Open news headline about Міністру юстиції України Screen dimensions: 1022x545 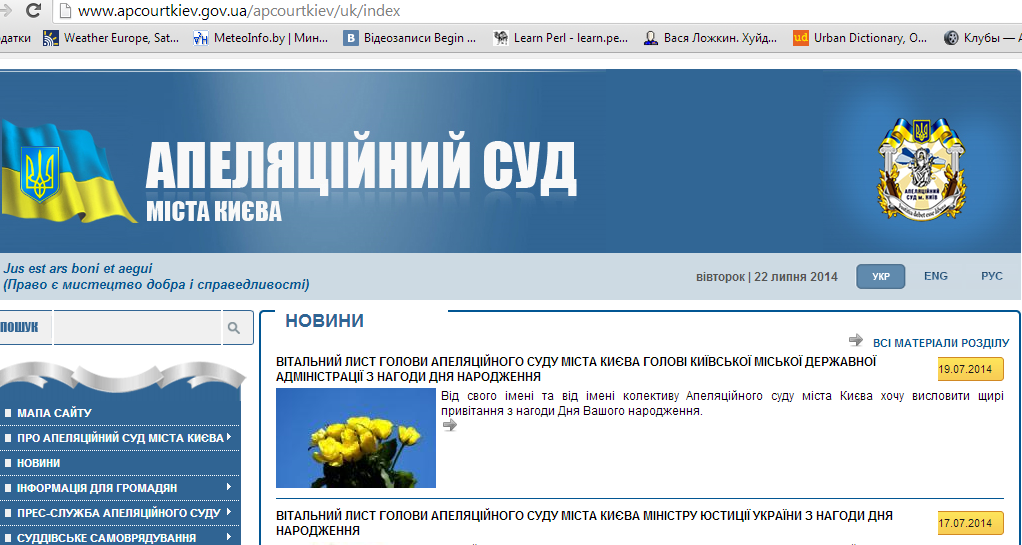point(584,522)
